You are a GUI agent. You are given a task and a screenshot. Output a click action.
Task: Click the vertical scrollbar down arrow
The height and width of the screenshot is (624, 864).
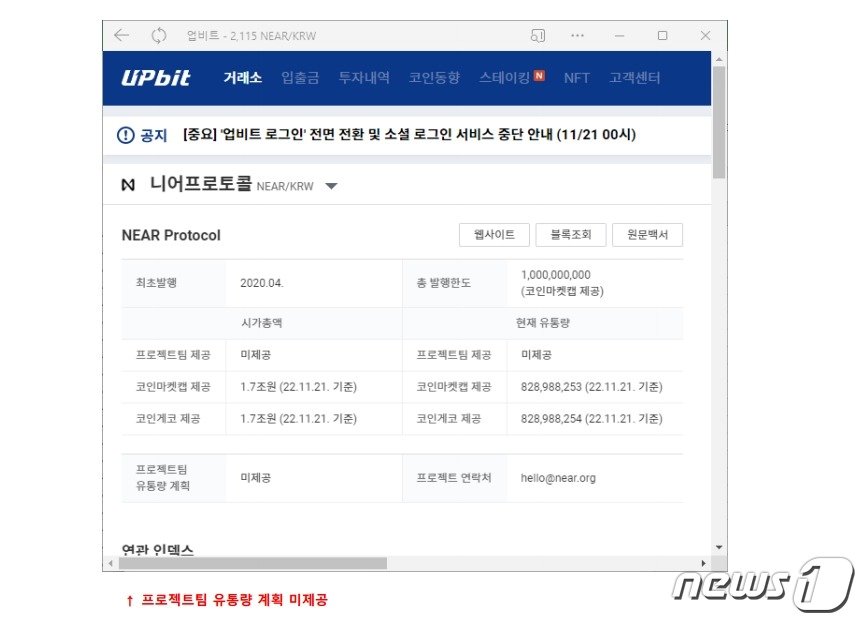click(719, 547)
